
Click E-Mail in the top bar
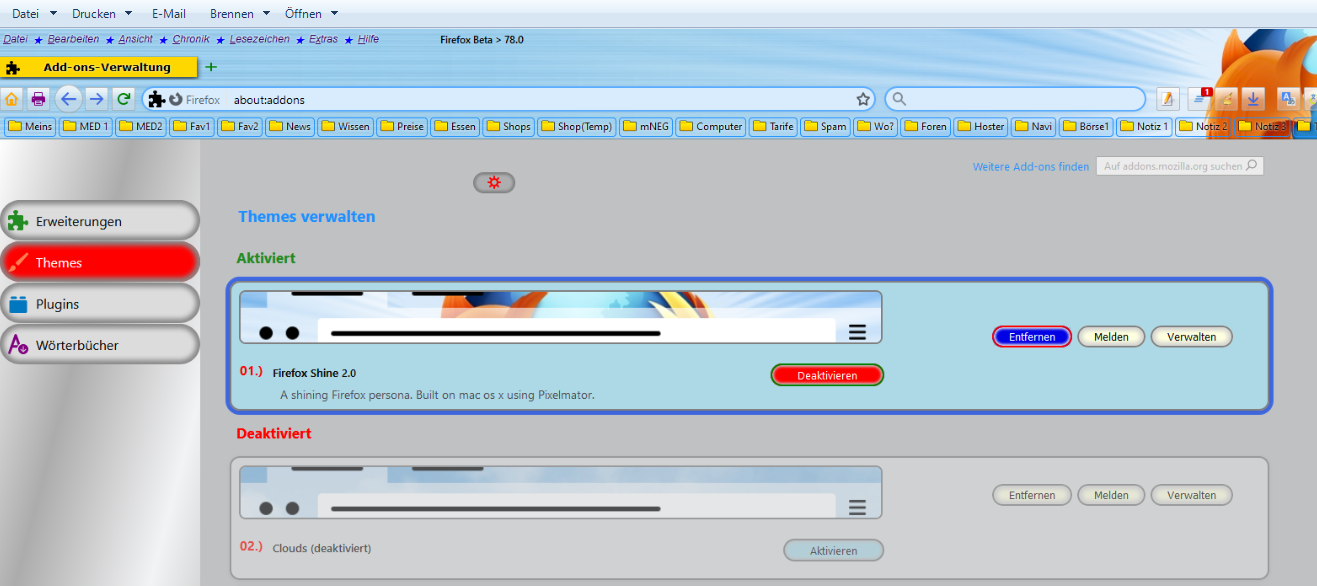pos(169,14)
